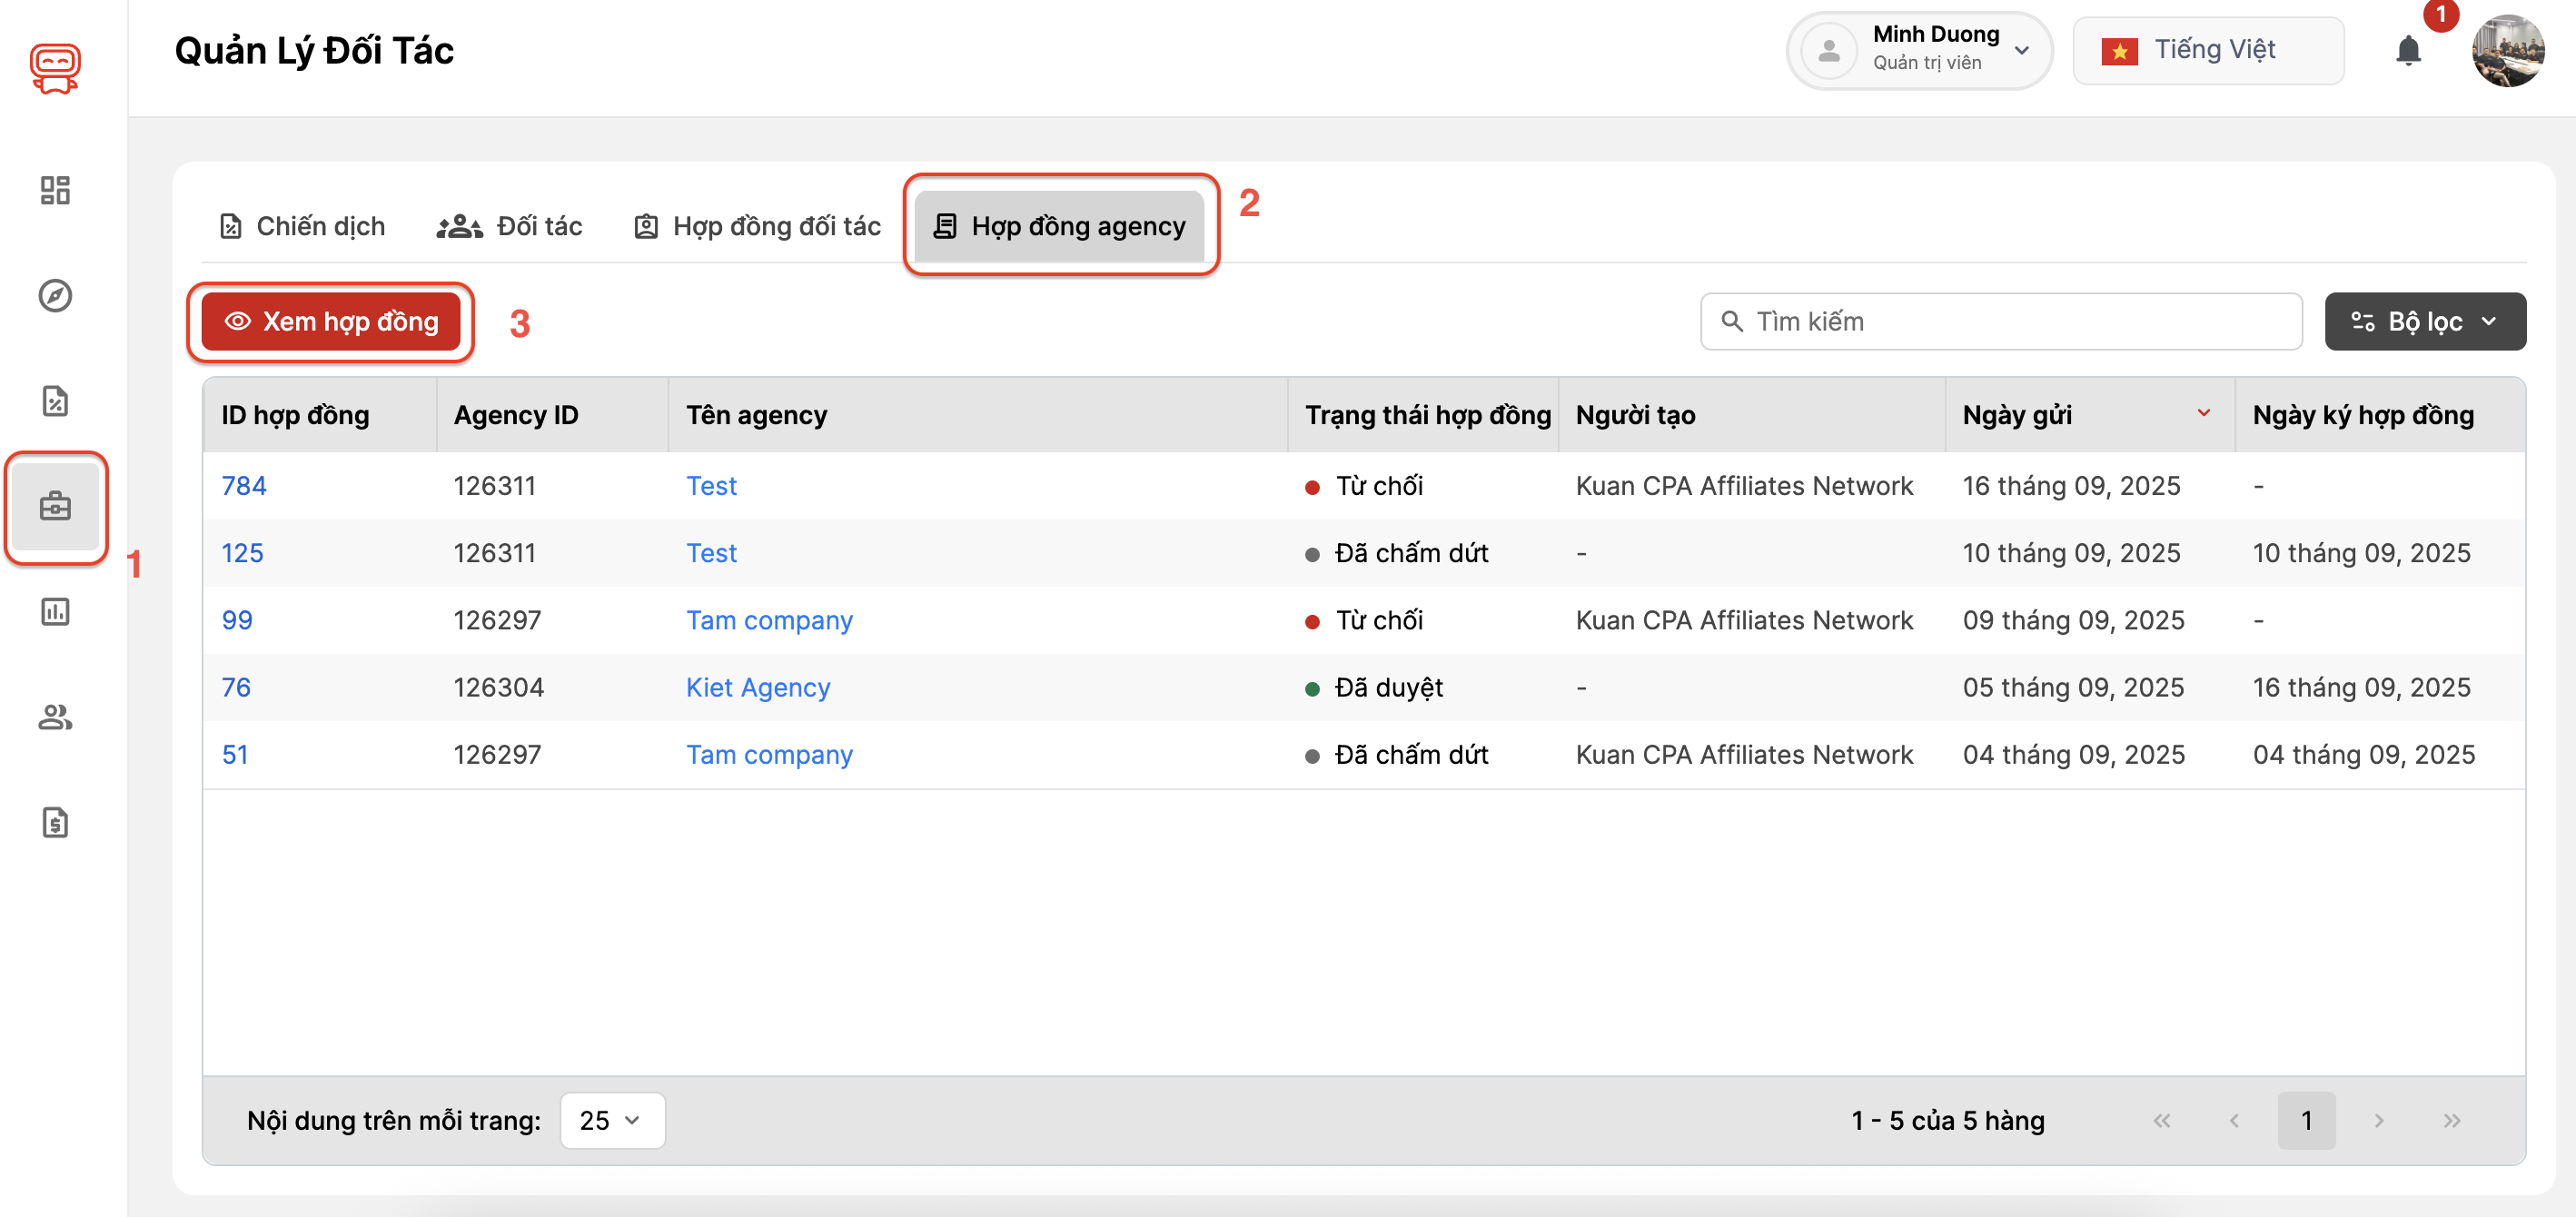Select the briefcase partner management icon

click(x=55, y=507)
